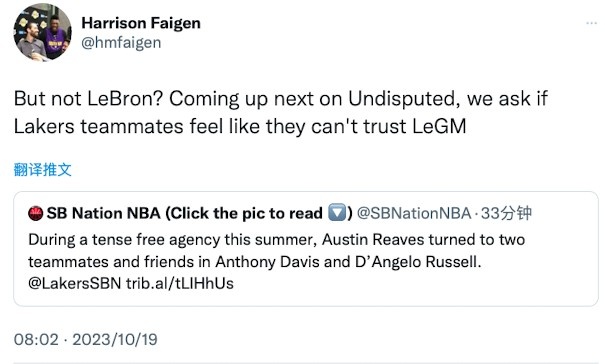Select the main tweet text about LeBron

tap(281, 112)
